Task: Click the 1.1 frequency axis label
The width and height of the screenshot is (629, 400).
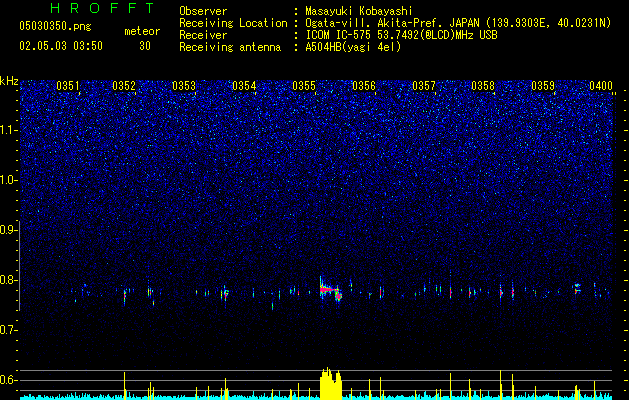Action: click(x=8, y=130)
